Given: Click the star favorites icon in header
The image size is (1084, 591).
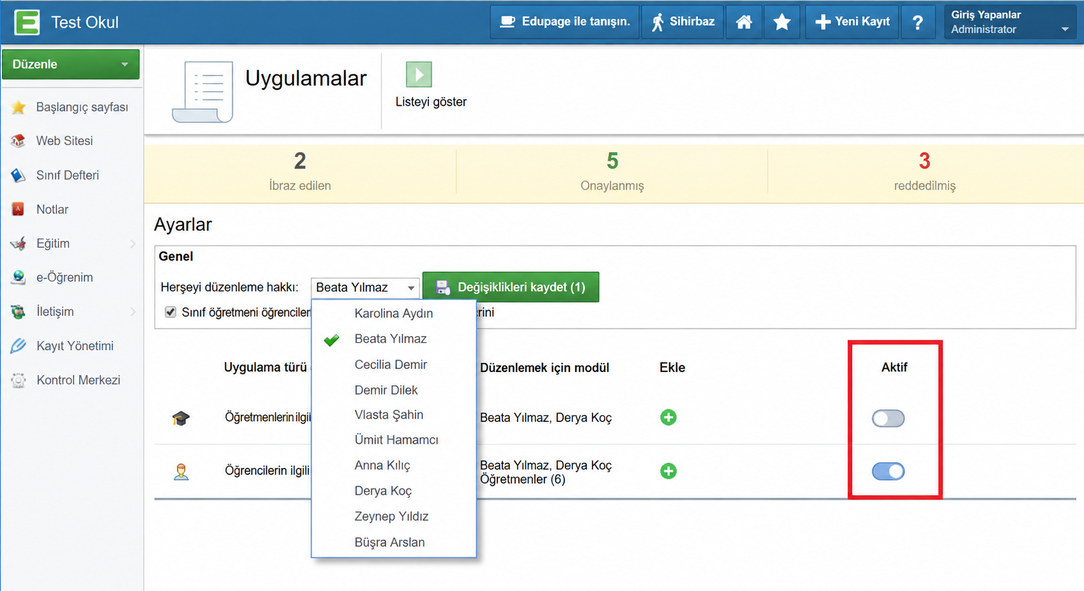Looking at the screenshot, I should coord(782,22).
